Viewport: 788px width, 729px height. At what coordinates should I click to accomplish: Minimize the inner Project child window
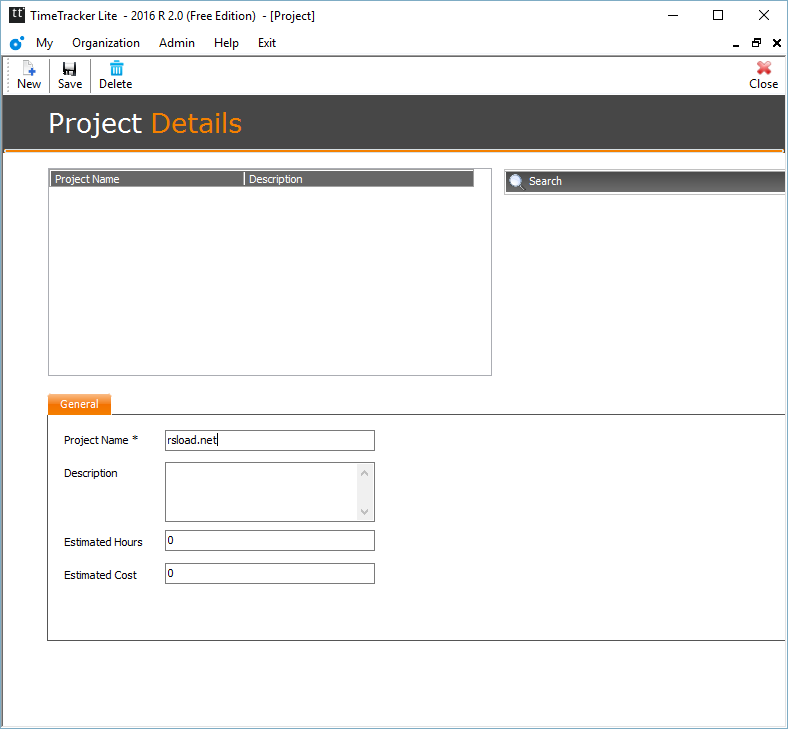[x=737, y=43]
